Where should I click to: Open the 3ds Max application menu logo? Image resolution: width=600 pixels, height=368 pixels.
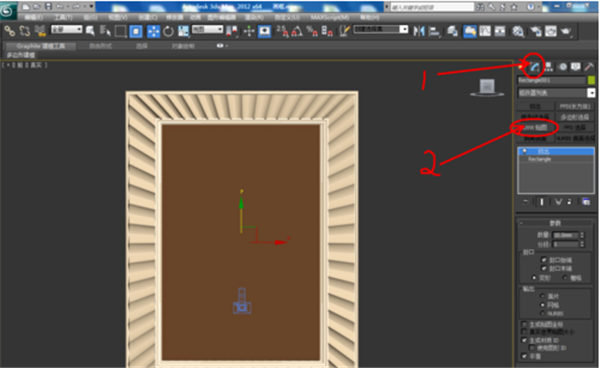point(8,10)
